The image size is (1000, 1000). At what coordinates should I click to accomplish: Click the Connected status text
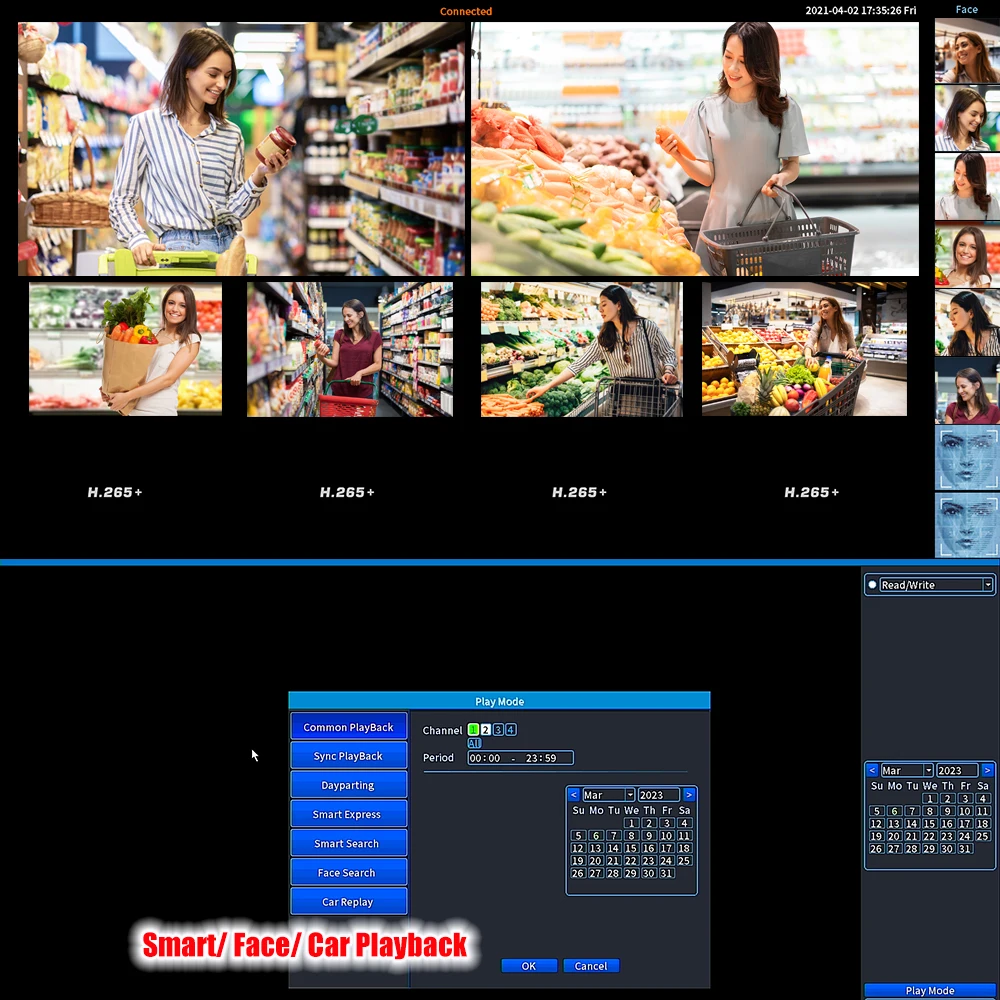466,11
